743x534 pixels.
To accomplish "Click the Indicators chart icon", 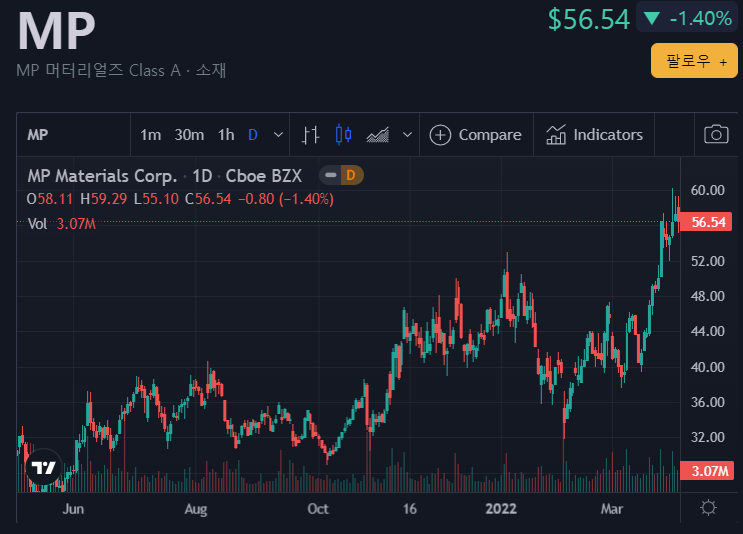I will click(556, 135).
